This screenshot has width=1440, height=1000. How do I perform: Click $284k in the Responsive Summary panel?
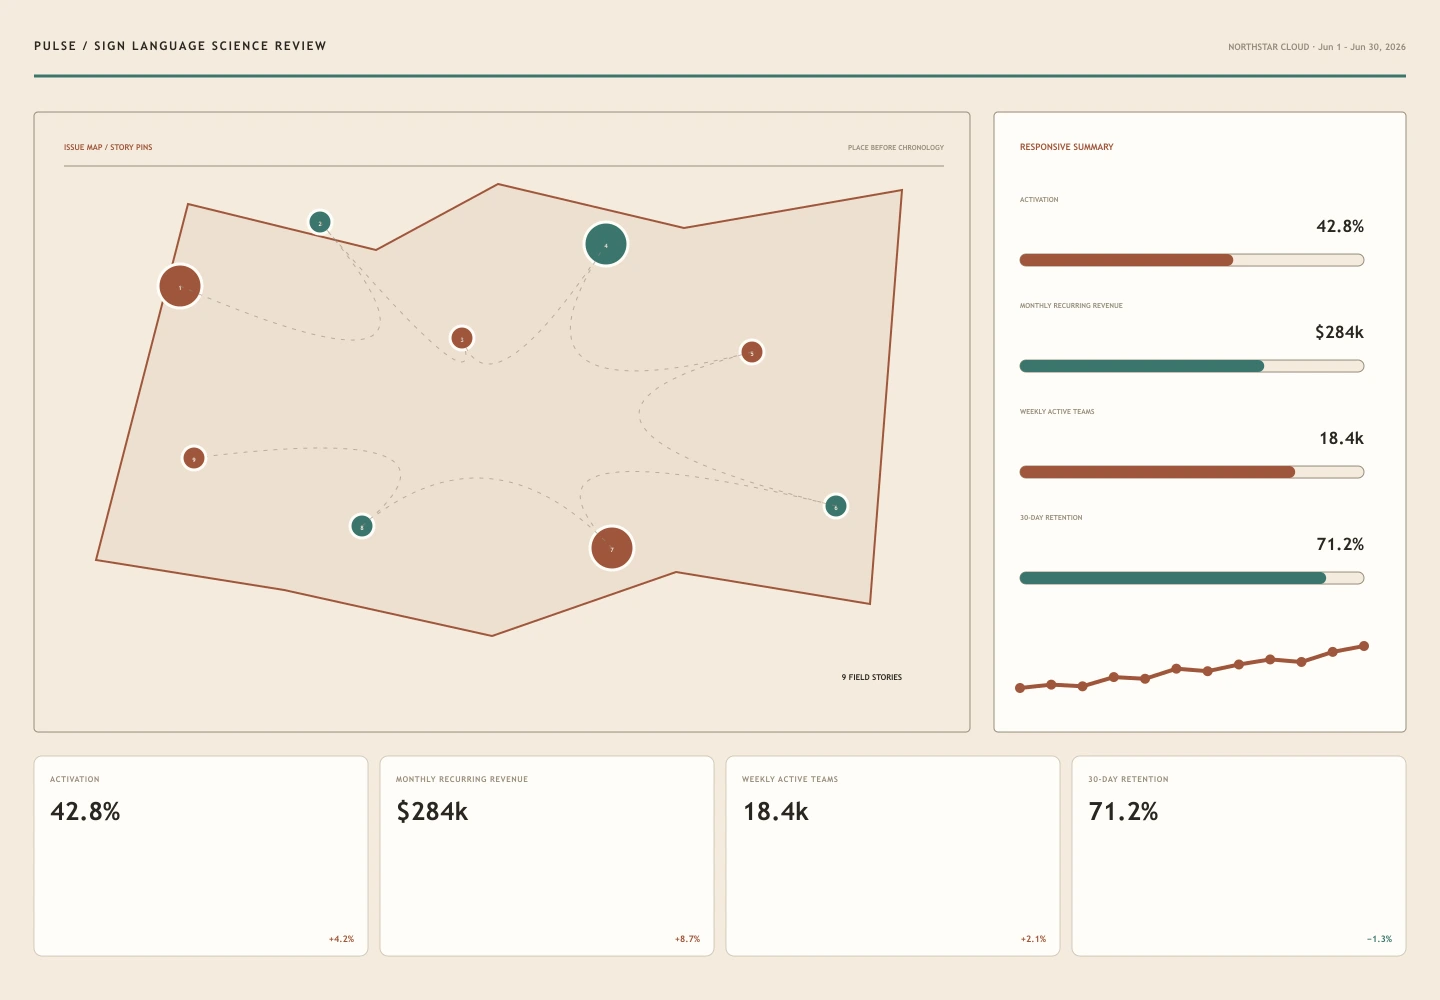tap(1339, 332)
